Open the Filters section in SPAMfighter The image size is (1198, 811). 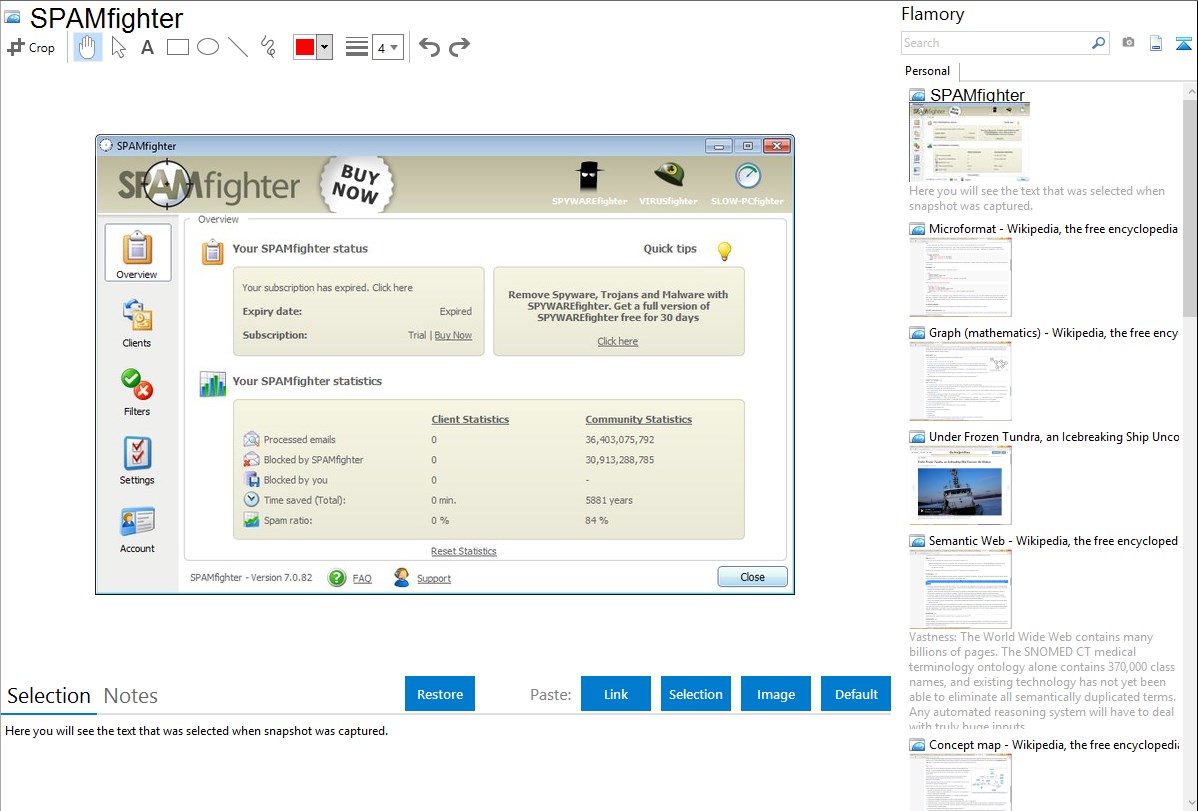coord(137,392)
